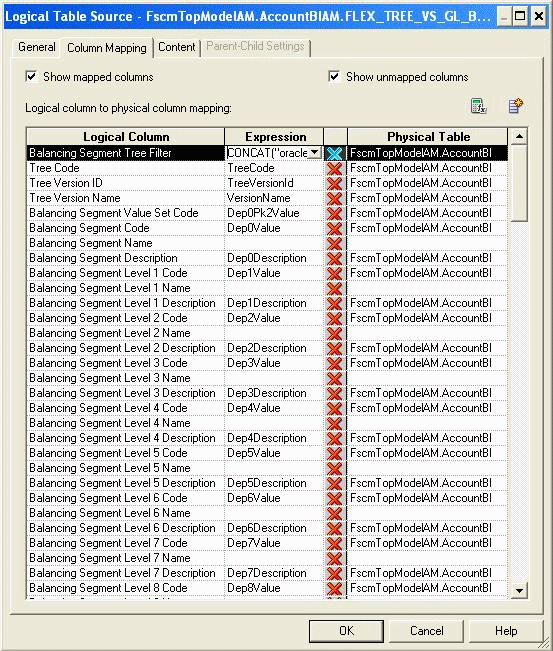Remove Balancing Segment Level 7 Description mapping
The image size is (553, 651).
point(335,573)
